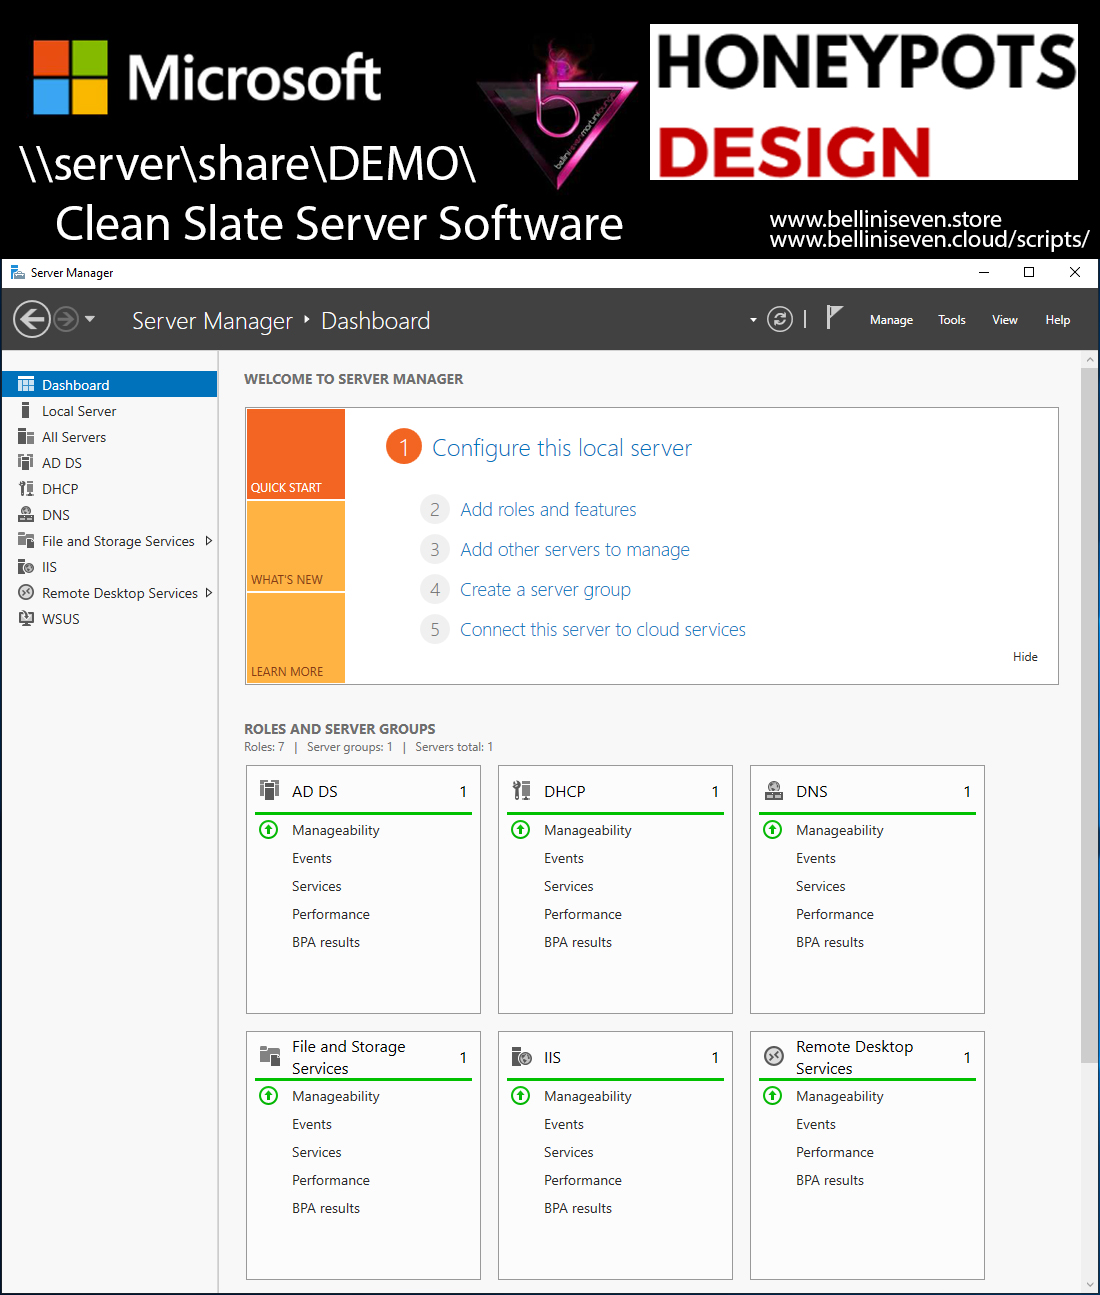Click Connect this server to cloud services

602,630
